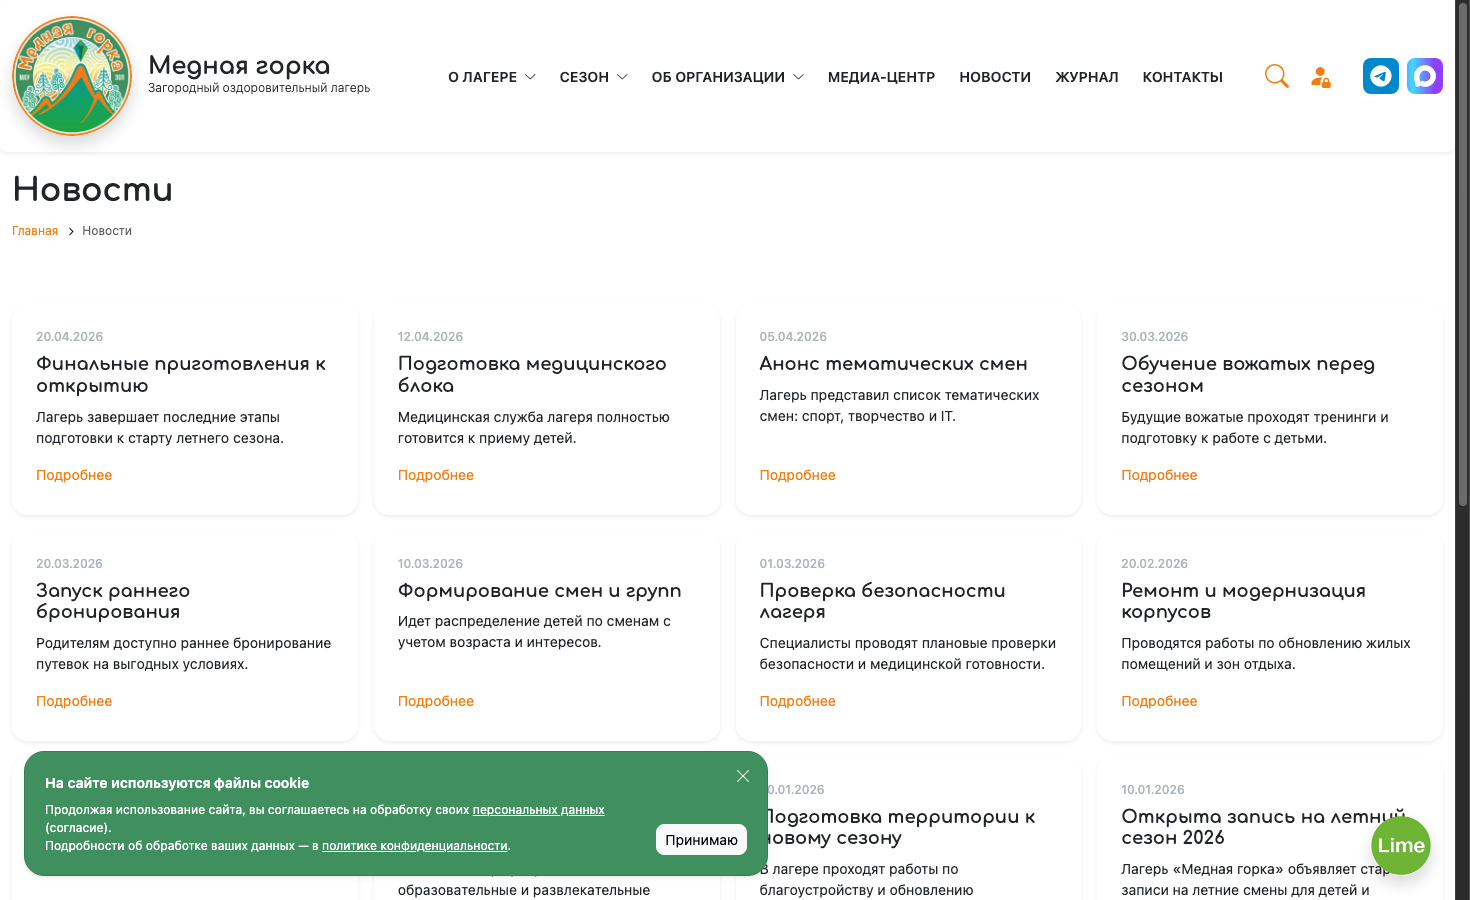This screenshot has height=900, width=1470.
Task: Click the Принимаю cookie button
Action: [701, 840]
